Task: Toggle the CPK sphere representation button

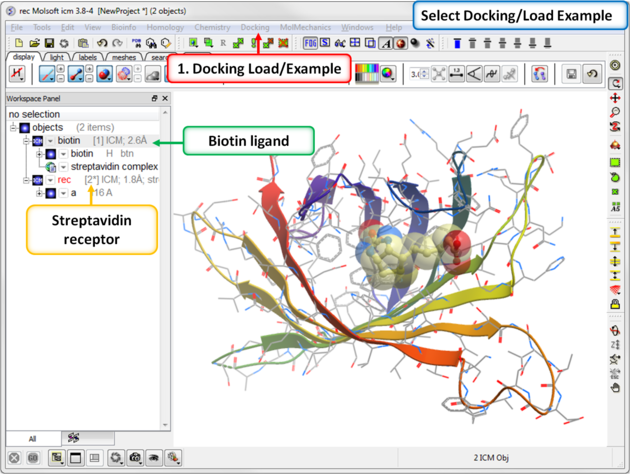Action: (x=102, y=75)
